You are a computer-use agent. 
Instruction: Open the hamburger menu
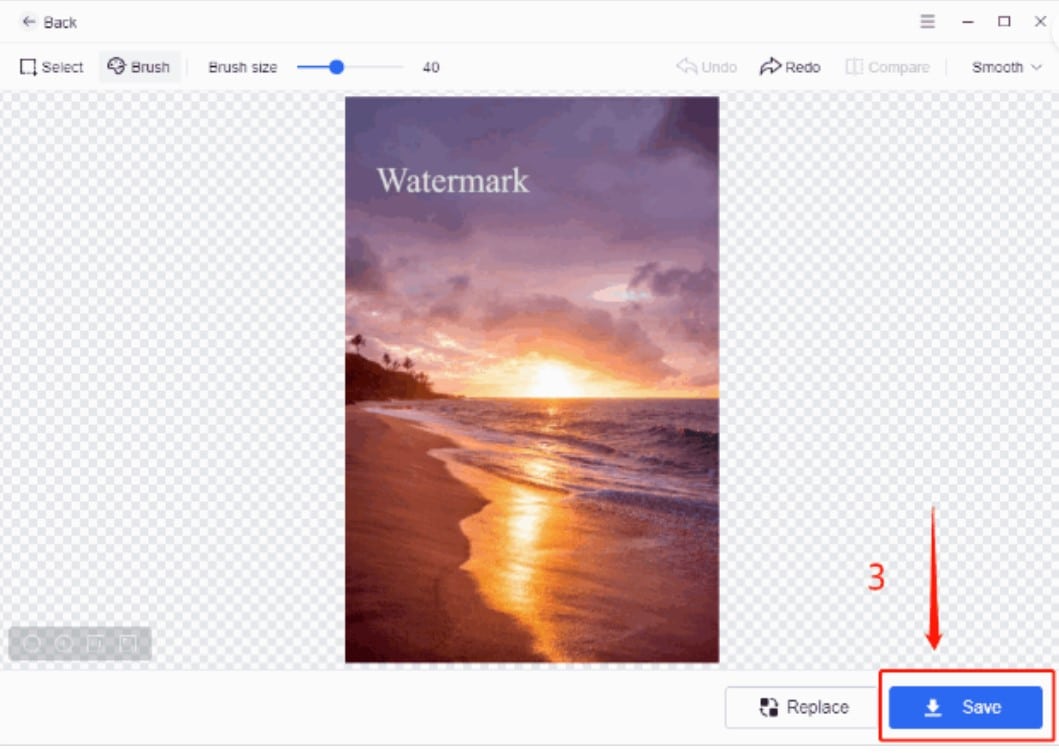pos(928,21)
